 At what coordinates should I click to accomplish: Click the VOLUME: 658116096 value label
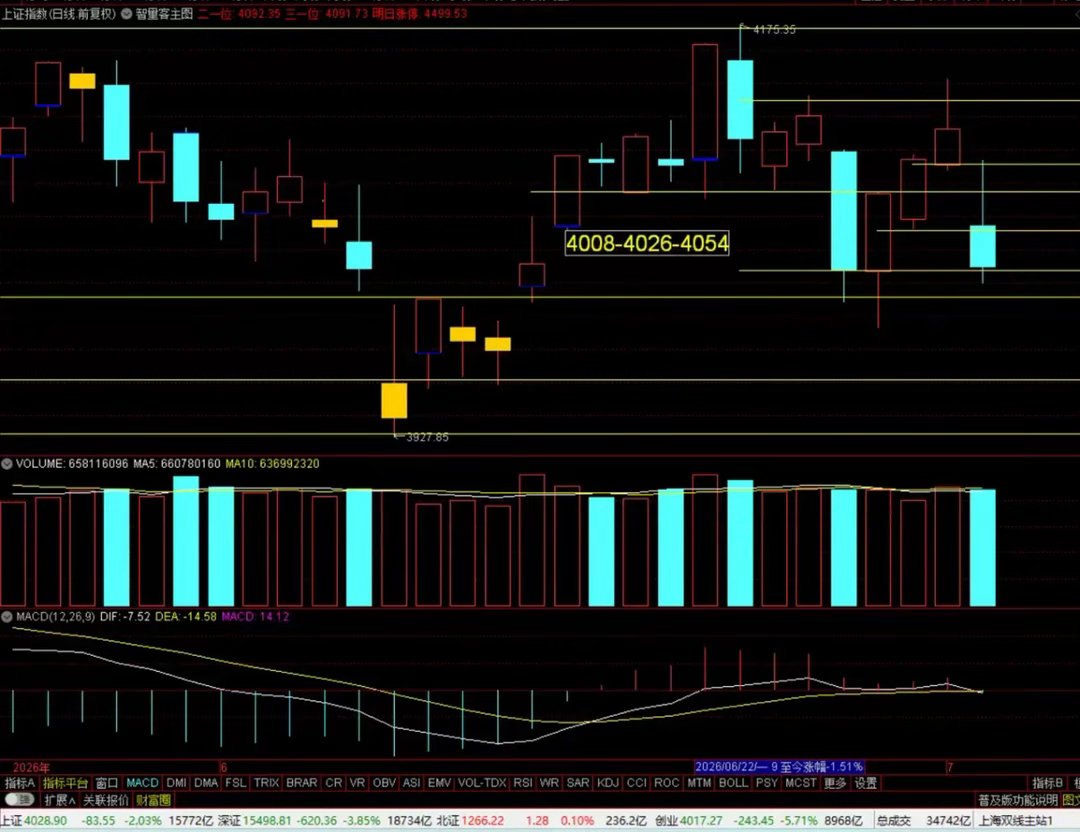point(72,464)
